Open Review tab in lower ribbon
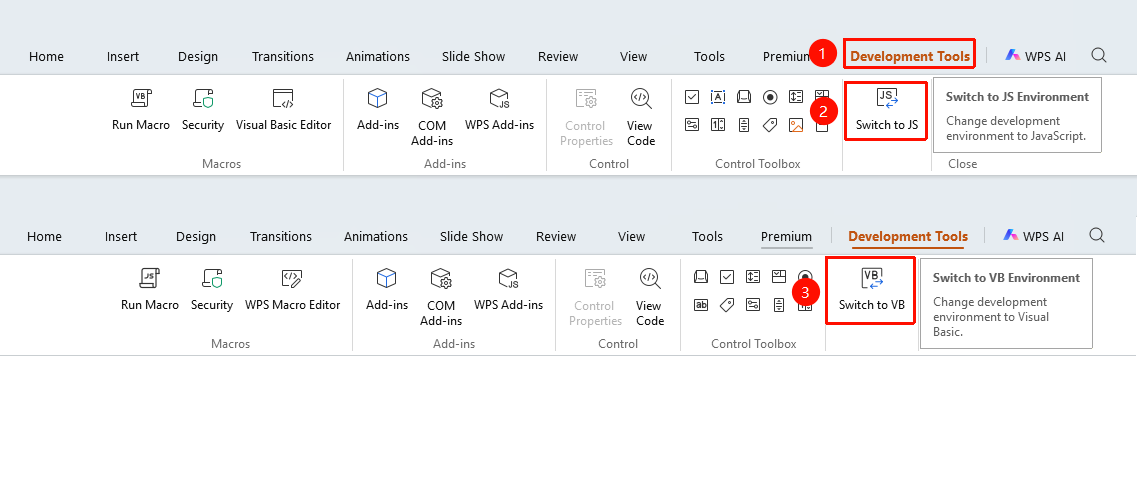Screen dimensions: 1137x483 pyautogui.click(x=556, y=236)
